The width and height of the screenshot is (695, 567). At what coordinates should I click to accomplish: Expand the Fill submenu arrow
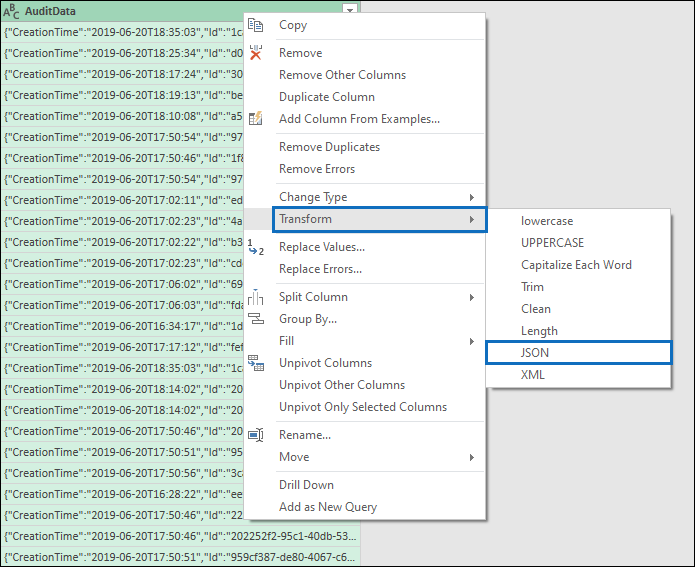472,341
